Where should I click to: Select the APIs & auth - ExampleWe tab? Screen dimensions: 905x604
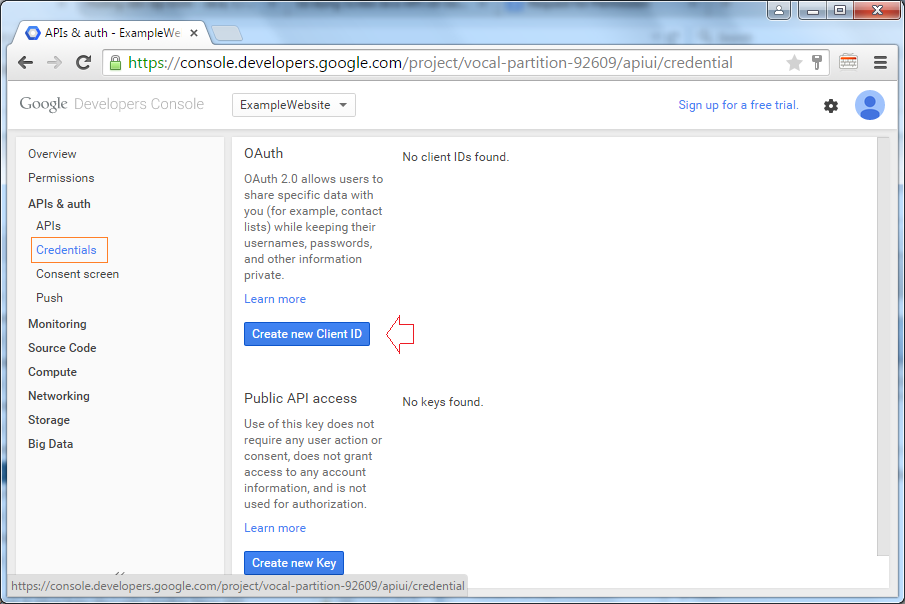110,33
